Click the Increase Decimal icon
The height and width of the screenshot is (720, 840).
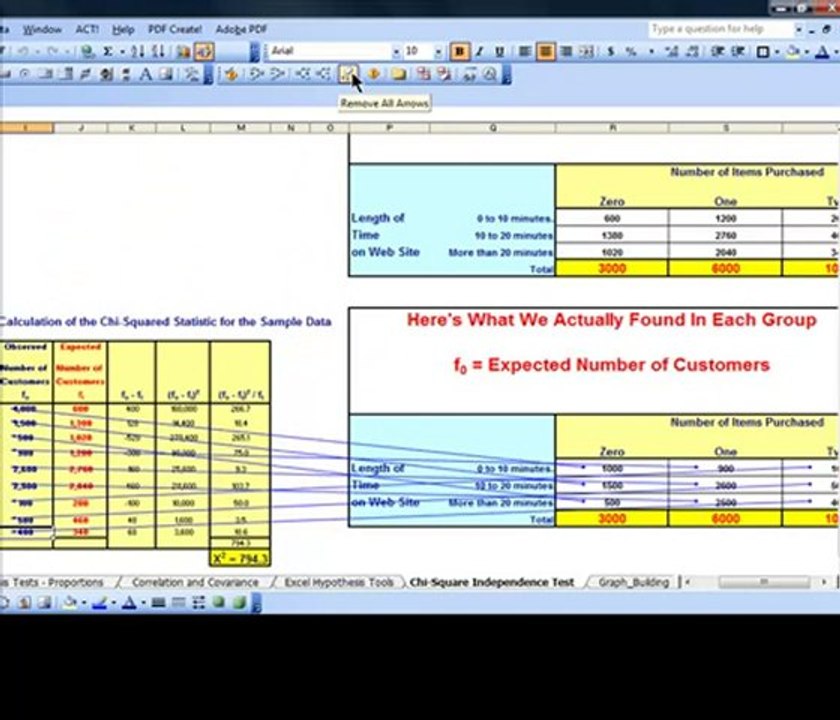coord(672,51)
